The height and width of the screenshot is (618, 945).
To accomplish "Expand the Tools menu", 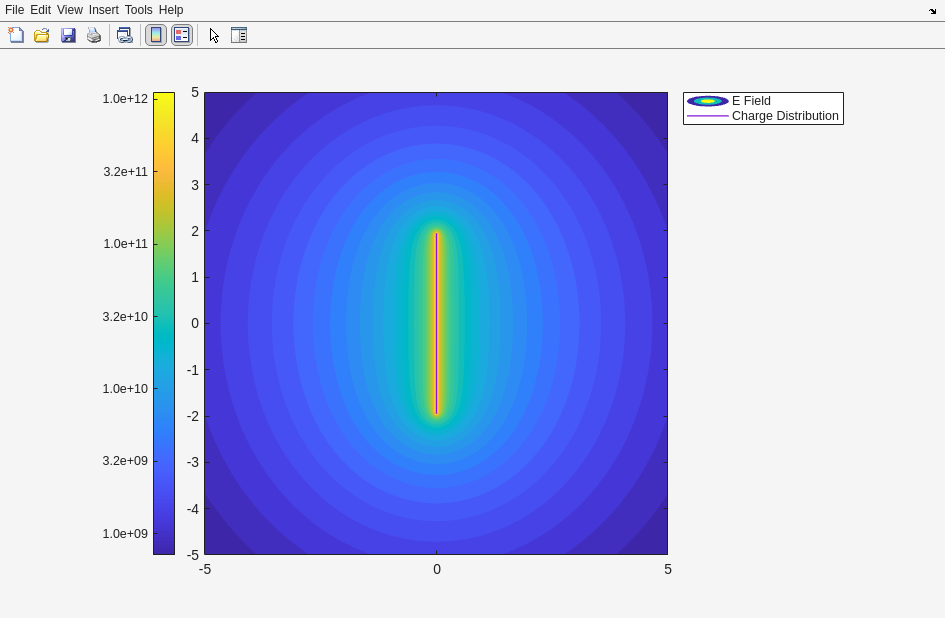I will (138, 10).
